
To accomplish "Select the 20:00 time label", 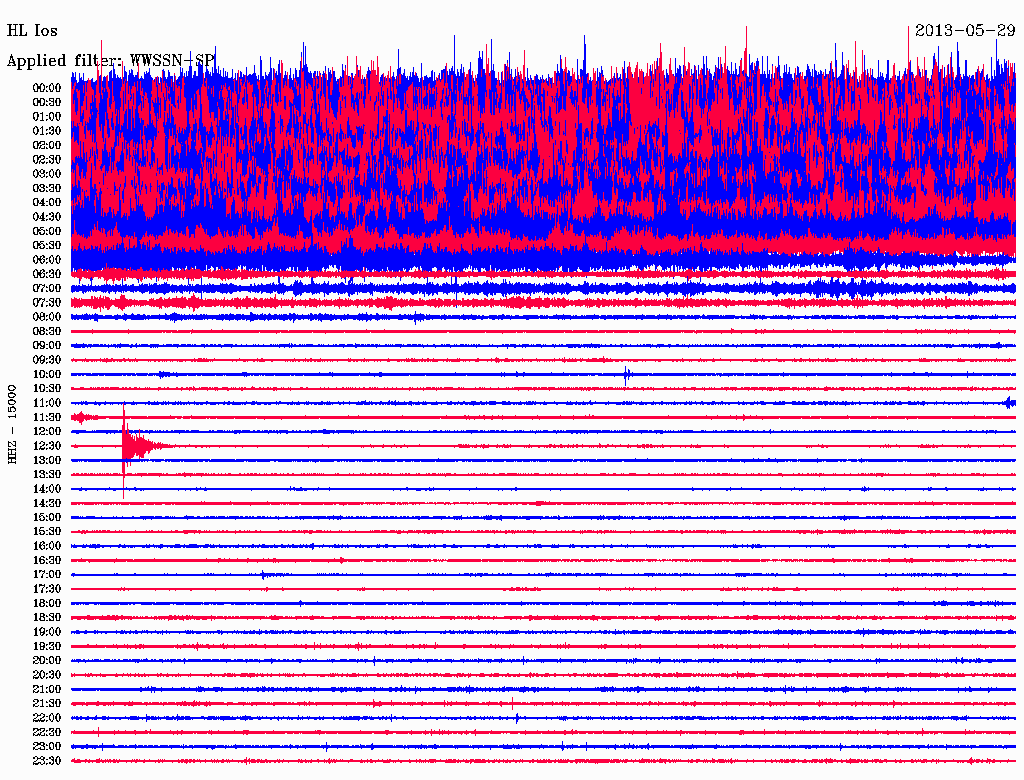I will [x=46, y=660].
